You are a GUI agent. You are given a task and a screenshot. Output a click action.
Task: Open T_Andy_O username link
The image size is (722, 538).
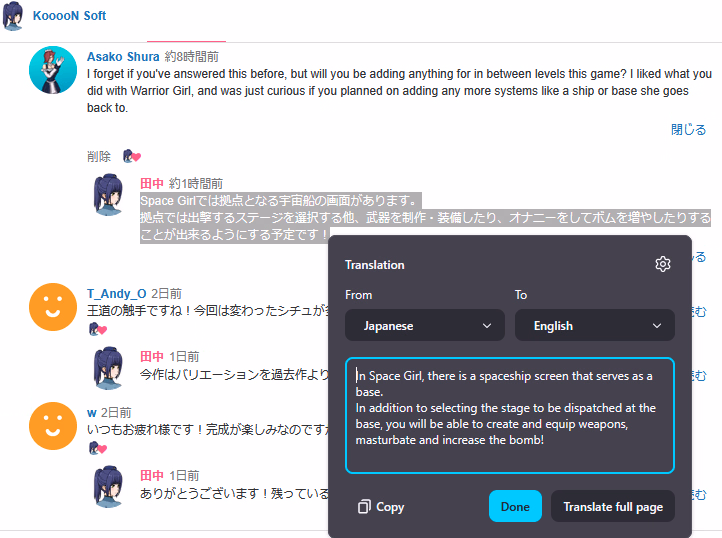point(116,293)
